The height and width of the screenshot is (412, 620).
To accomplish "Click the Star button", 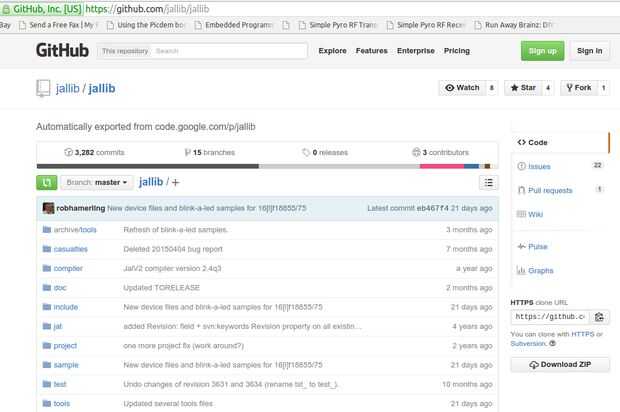I will (523, 88).
